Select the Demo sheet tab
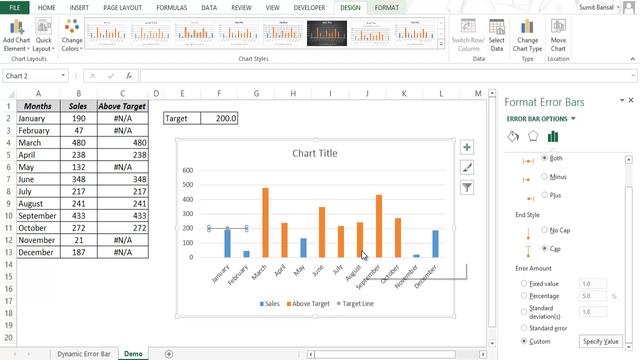Image resolution: width=640 pixels, height=360 pixels. click(x=133, y=354)
